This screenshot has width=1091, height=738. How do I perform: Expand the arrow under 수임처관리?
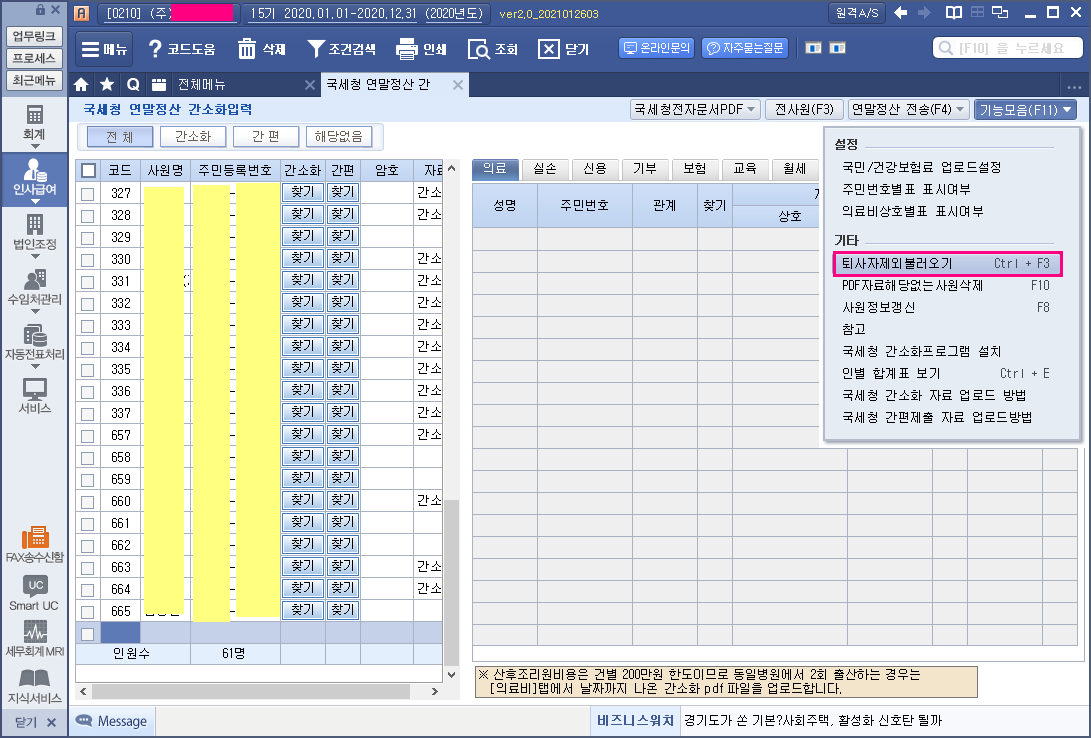[x=35, y=312]
